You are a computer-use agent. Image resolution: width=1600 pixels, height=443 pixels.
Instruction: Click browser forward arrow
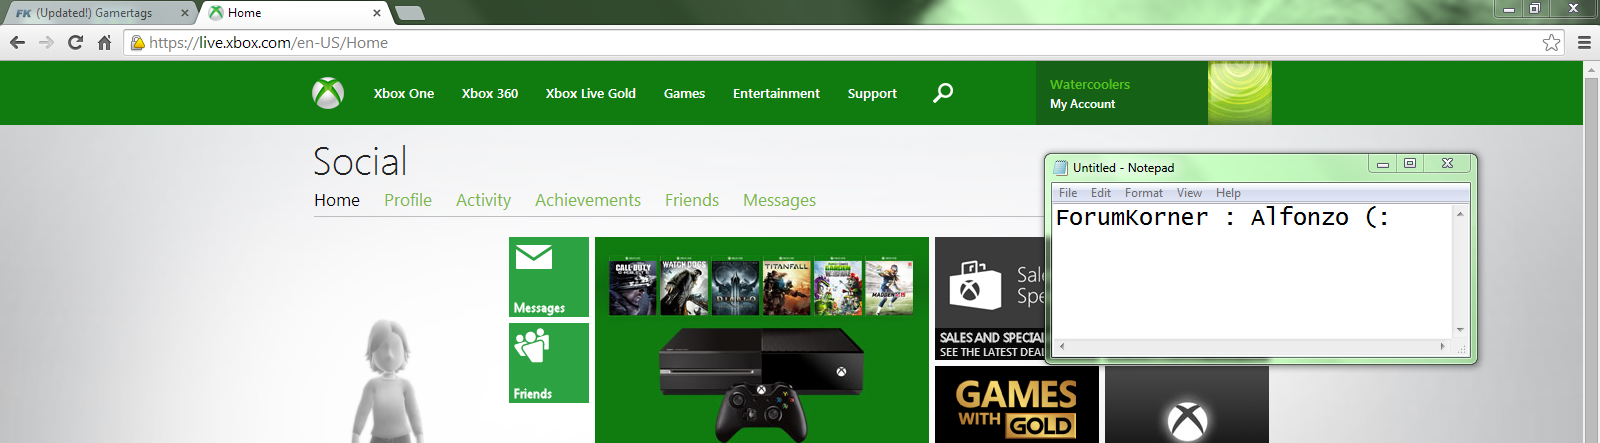[x=46, y=42]
